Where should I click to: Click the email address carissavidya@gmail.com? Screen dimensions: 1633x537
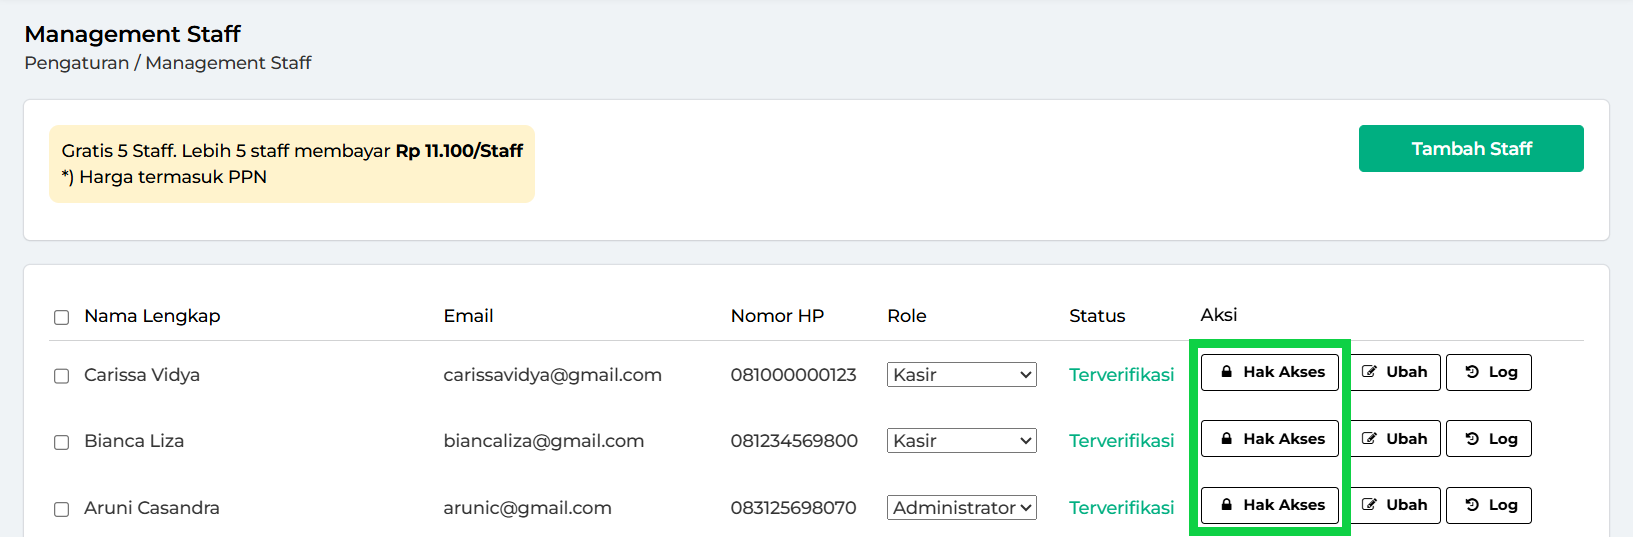point(552,375)
